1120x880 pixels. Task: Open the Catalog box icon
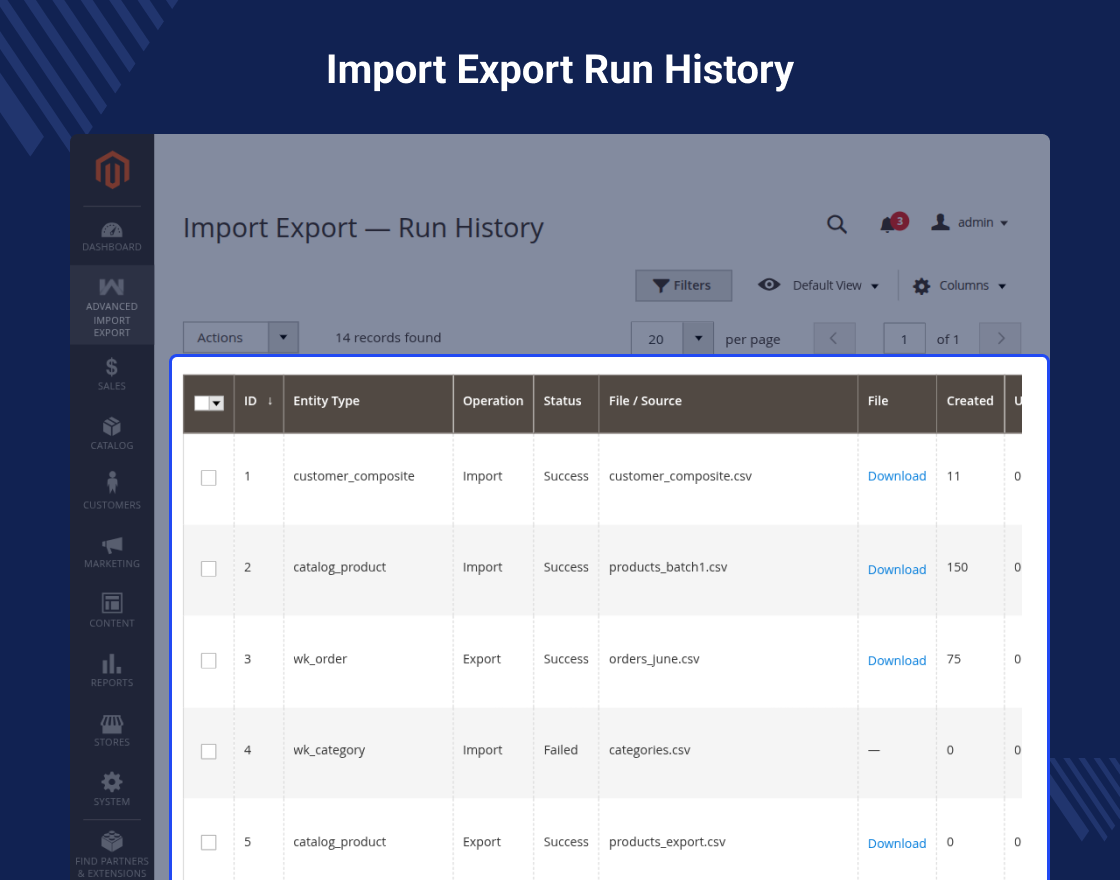click(111, 426)
